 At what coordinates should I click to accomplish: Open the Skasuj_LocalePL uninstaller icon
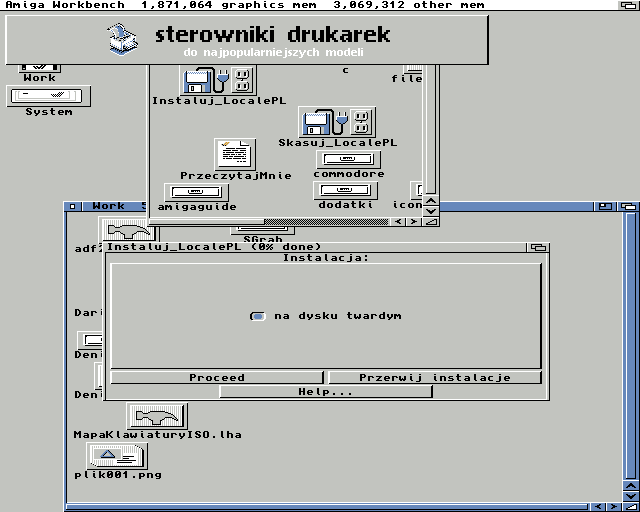[337, 122]
